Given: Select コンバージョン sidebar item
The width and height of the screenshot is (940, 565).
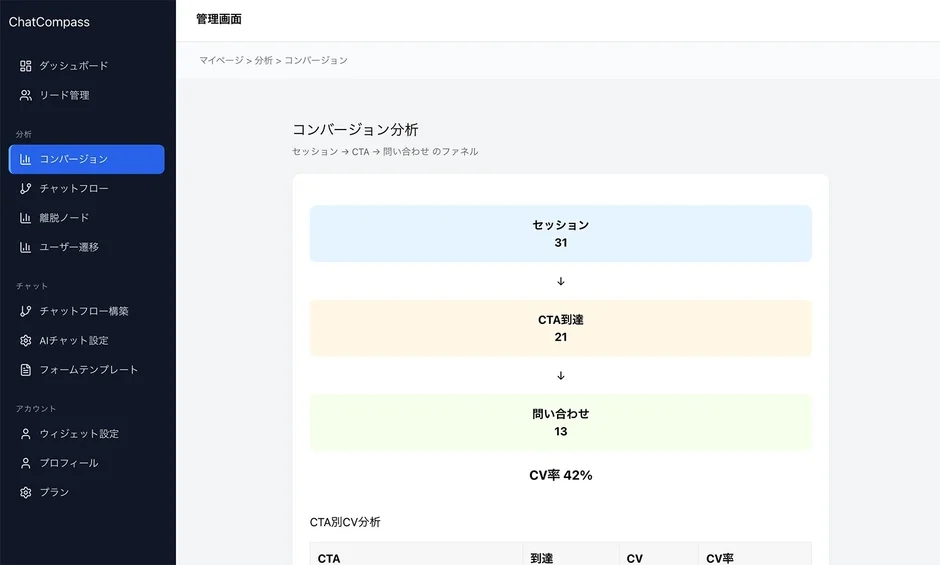Looking at the screenshot, I should point(86,160).
